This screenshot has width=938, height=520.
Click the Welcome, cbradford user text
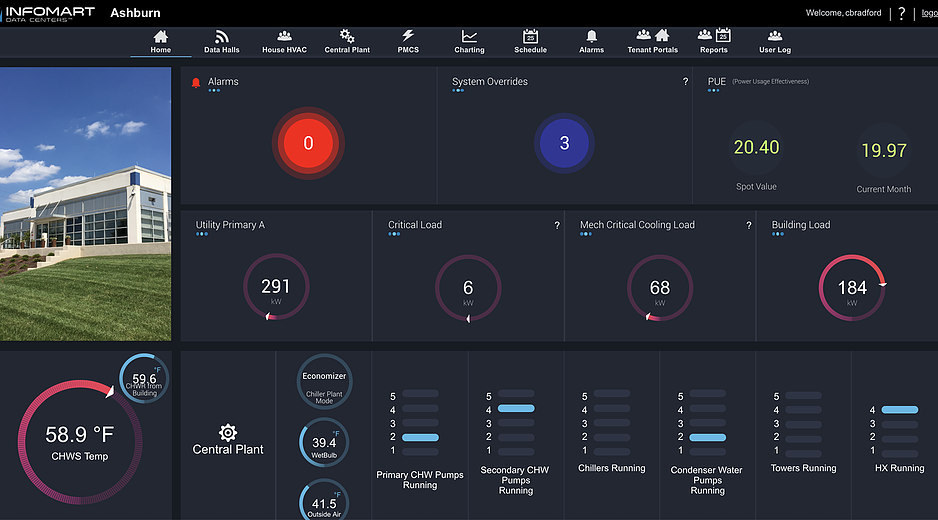pyautogui.click(x=843, y=13)
